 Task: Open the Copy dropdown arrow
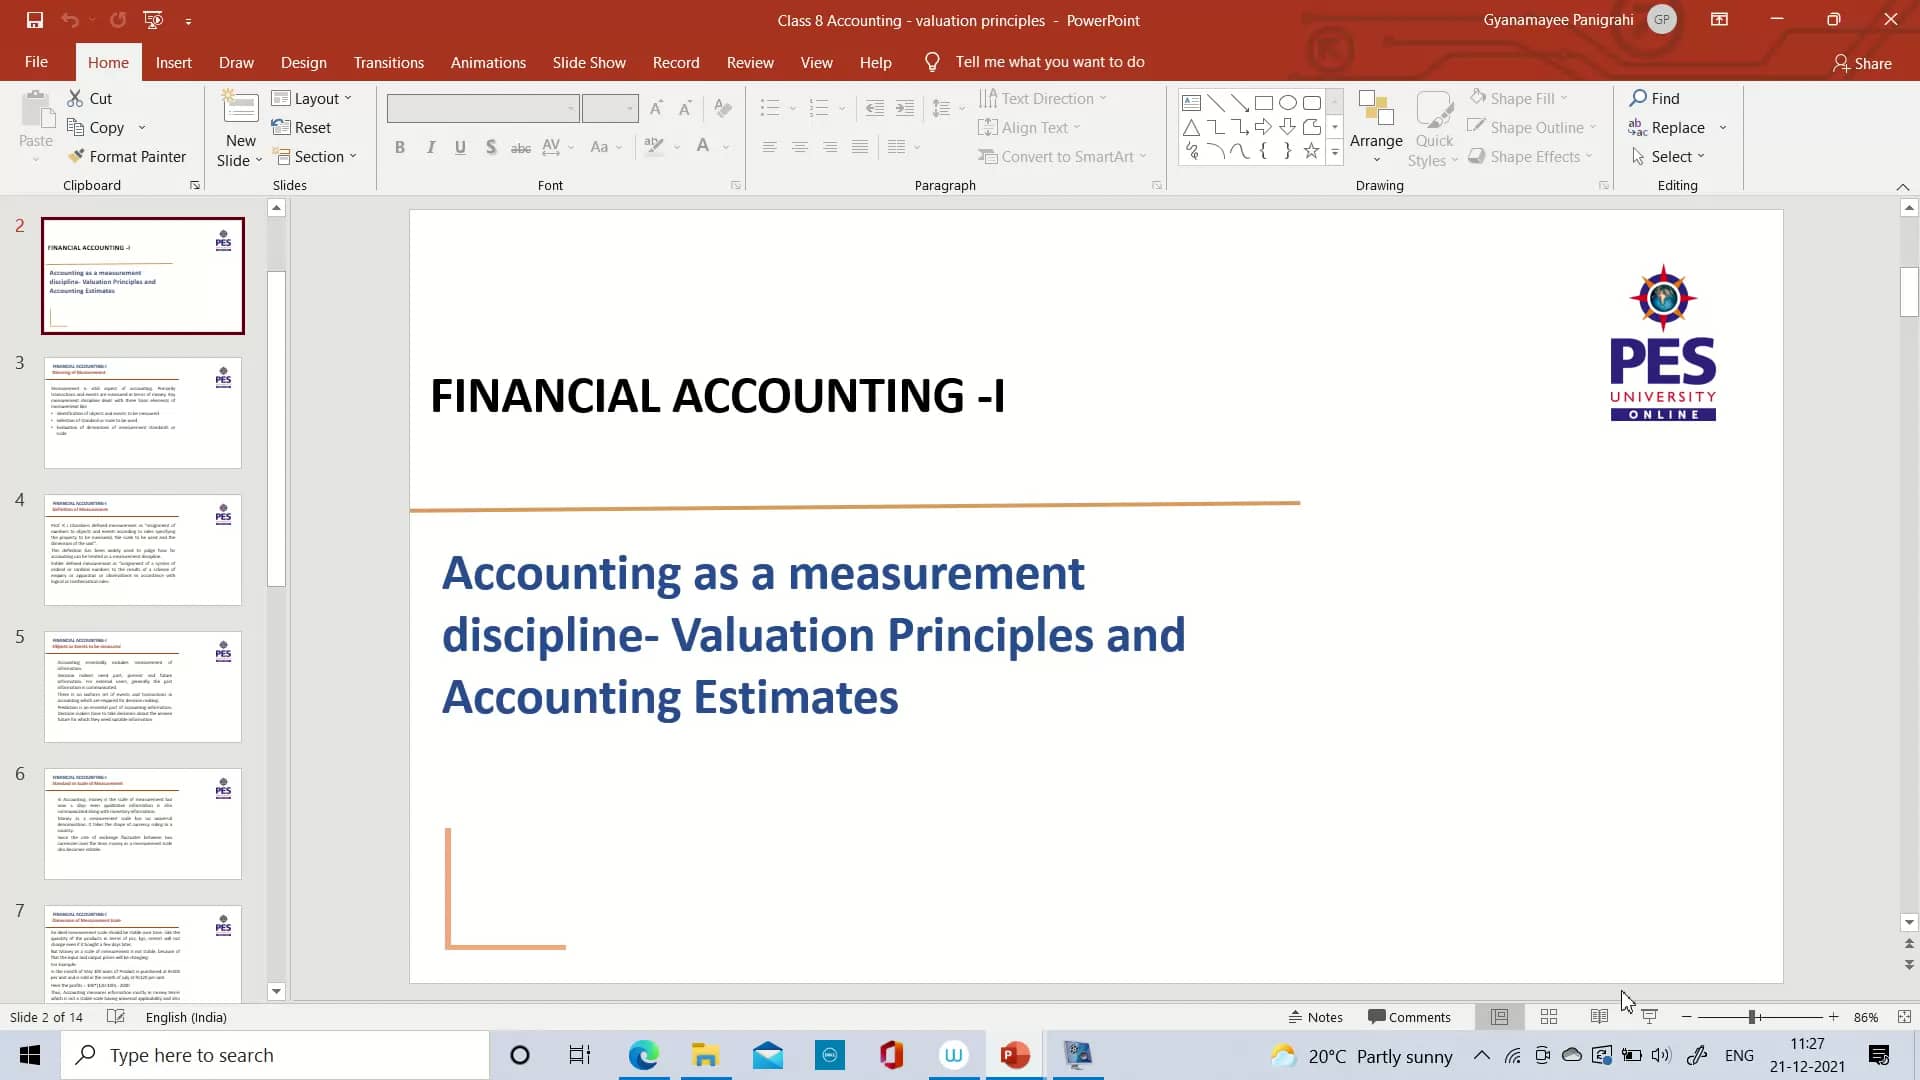[142, 128]
